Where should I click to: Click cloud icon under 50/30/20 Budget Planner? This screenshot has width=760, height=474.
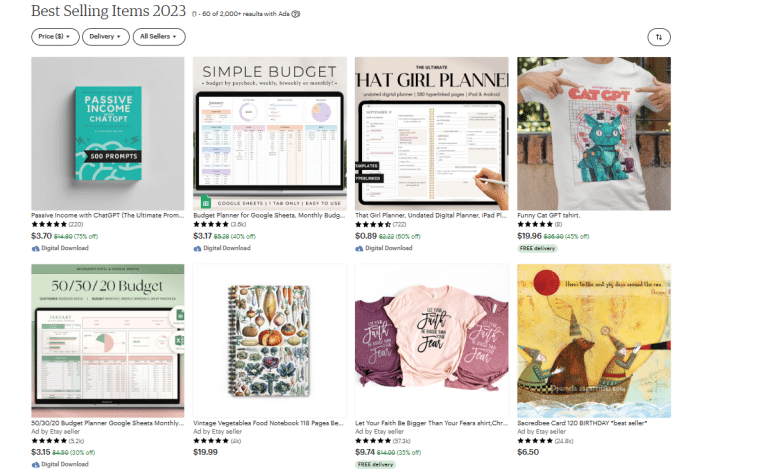pyautogui.click(x=35, y=465)
